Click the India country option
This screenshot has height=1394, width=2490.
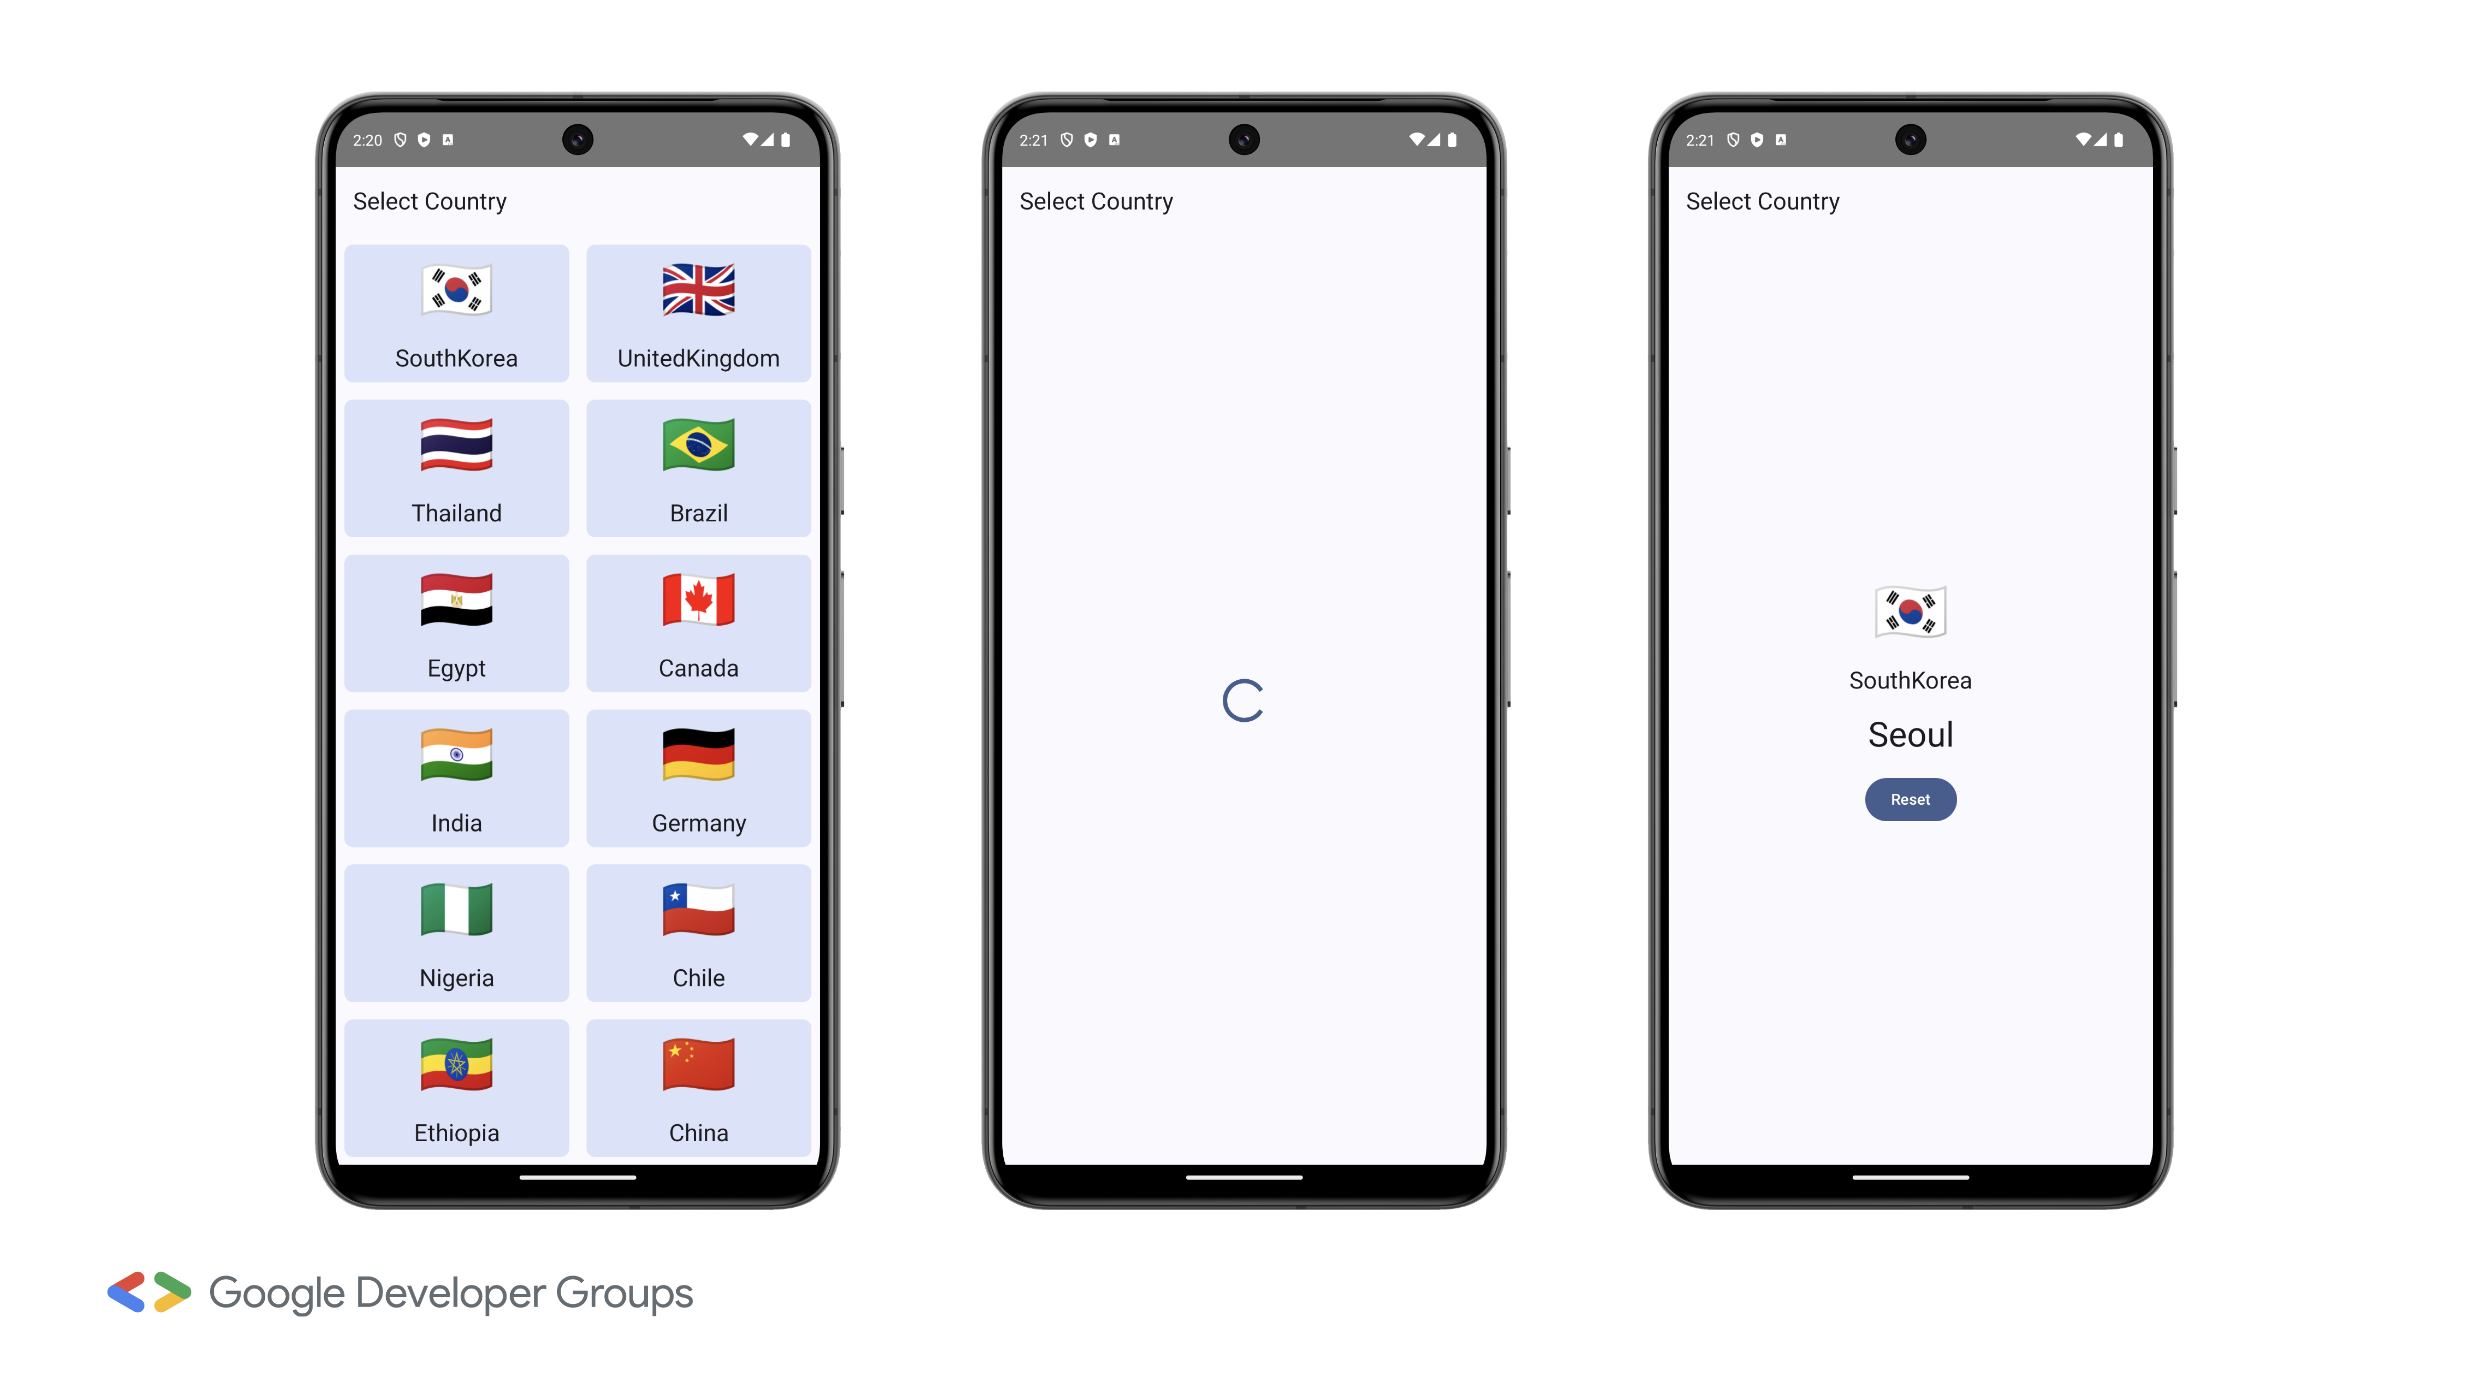457,778
